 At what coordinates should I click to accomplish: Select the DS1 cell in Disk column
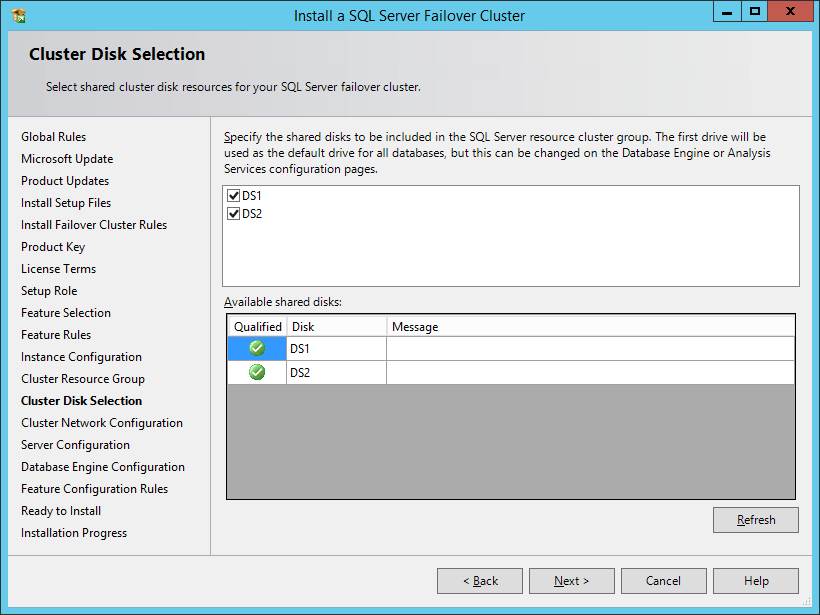[337, 349]
